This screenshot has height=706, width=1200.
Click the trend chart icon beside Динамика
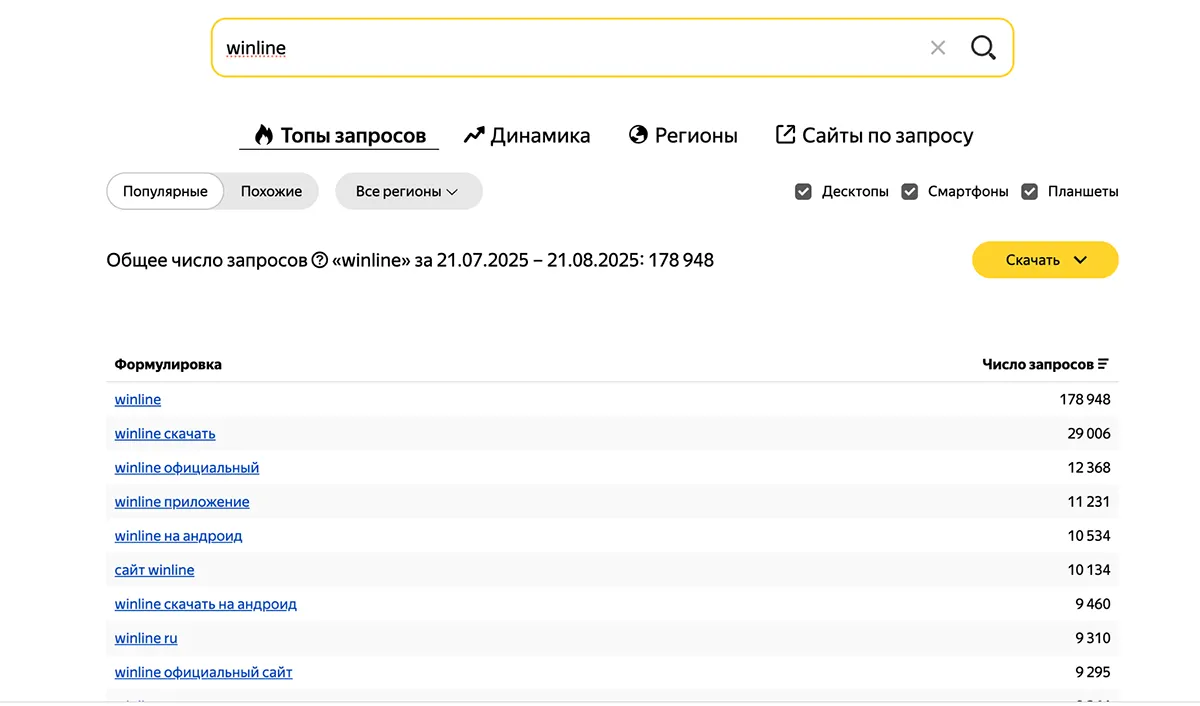pyautogui.click(x=472, y=134)
